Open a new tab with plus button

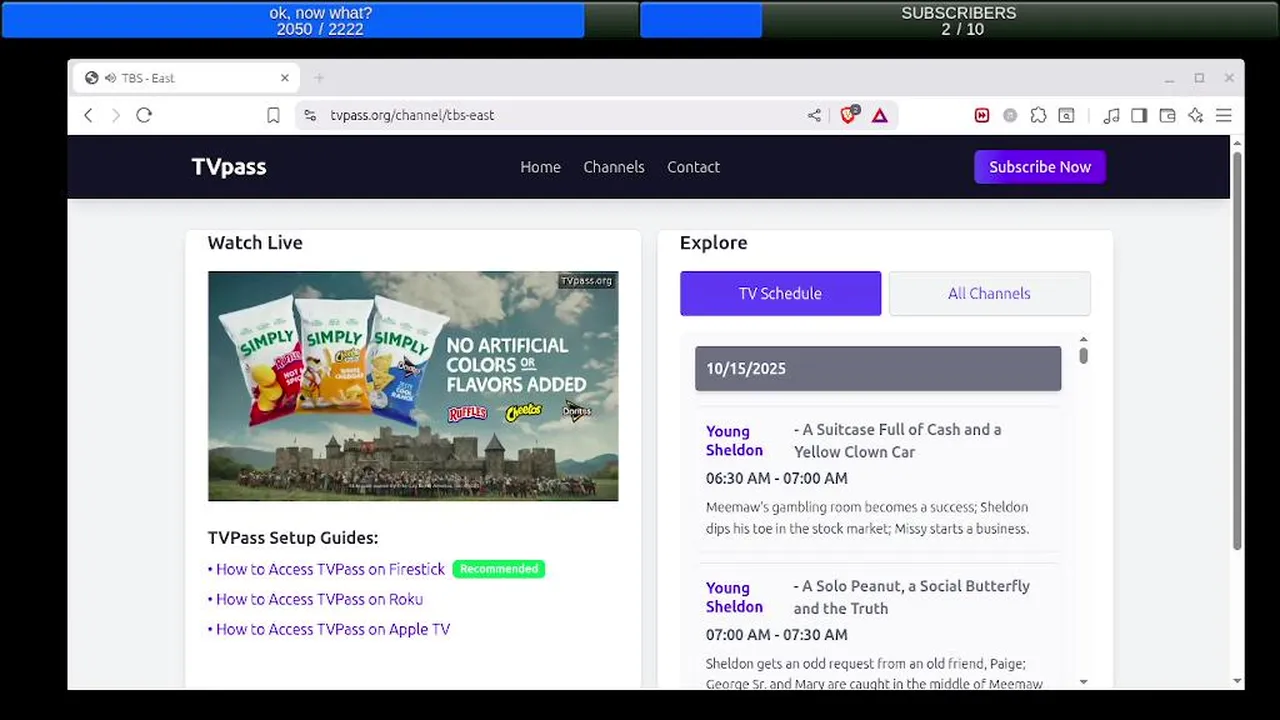tap(319, 78)
